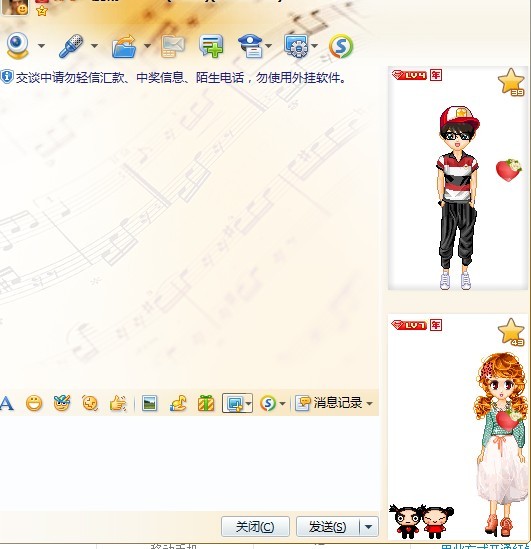
Task: Open the send options arrow beside 发送(S)
Action: (x=369, y=527)
